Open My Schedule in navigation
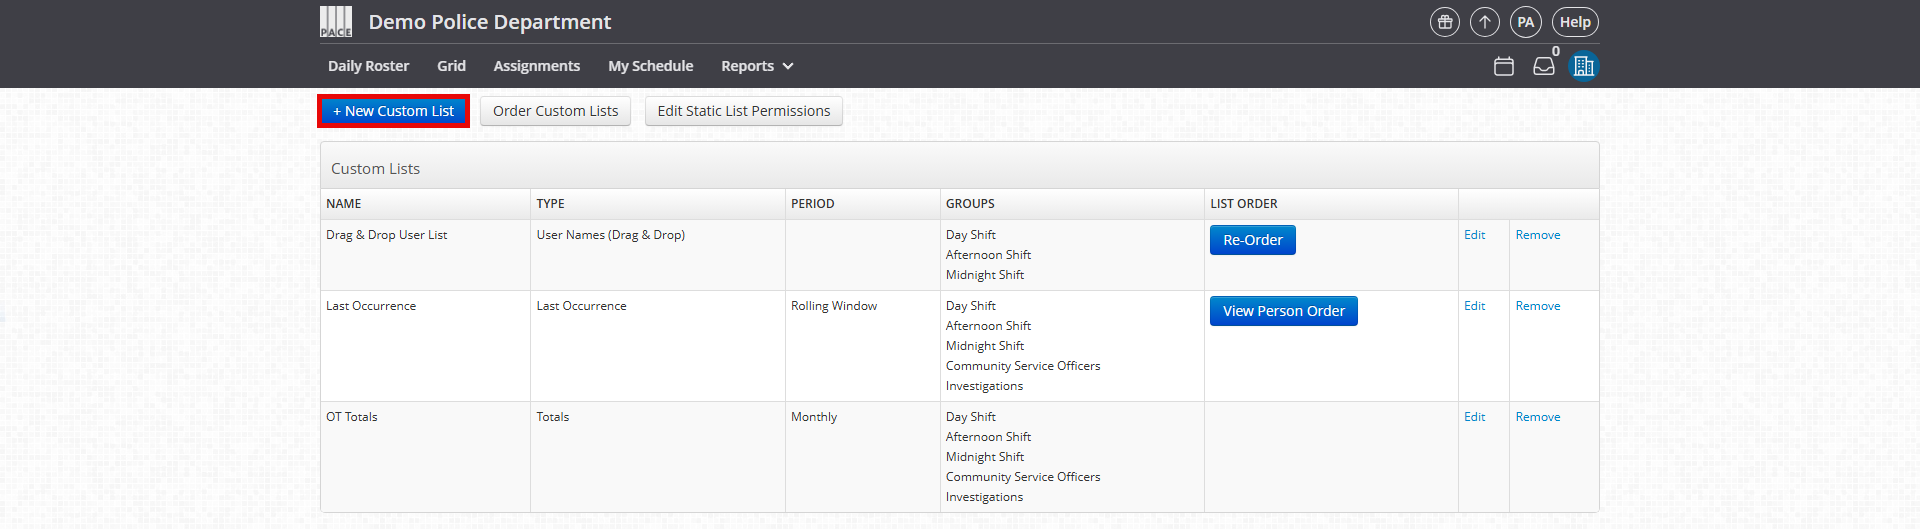1920x529 pixels. [x=650, y=66]
